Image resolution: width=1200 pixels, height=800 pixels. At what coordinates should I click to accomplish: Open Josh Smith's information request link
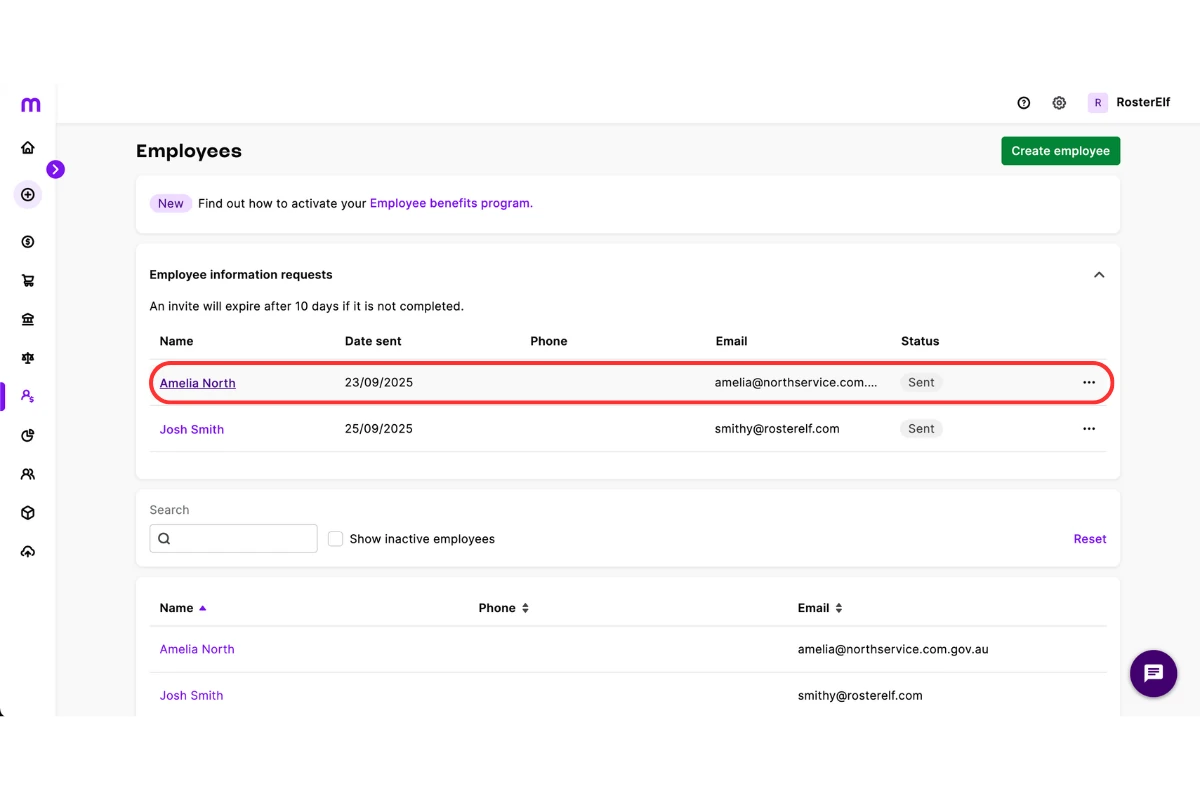[x=192, y=429]
